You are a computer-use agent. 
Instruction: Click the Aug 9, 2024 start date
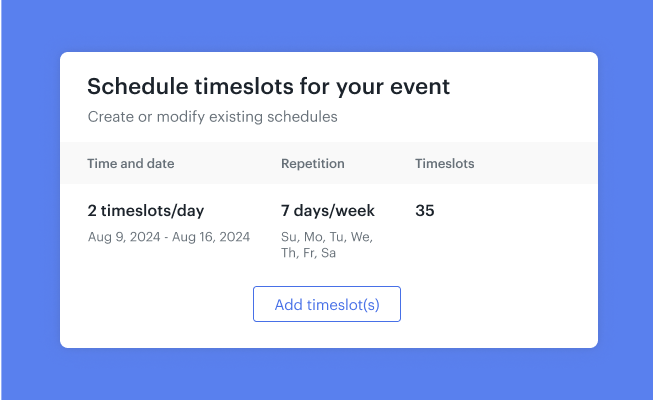124,237
